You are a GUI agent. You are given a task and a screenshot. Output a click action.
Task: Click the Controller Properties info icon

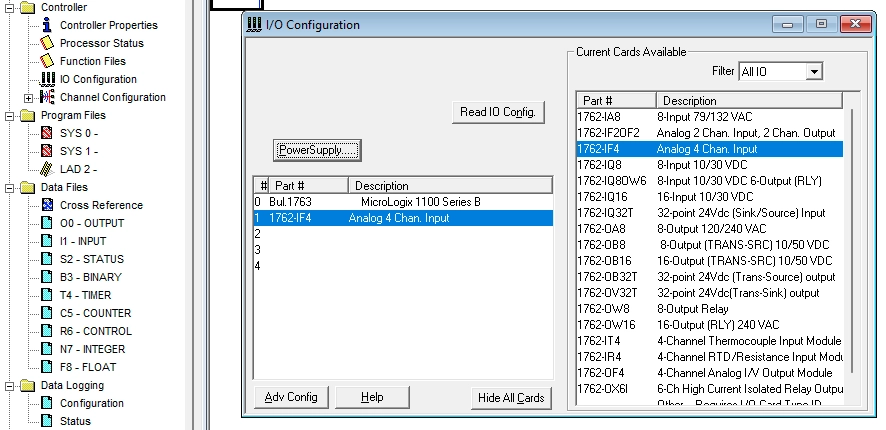(x=47, y=25)
